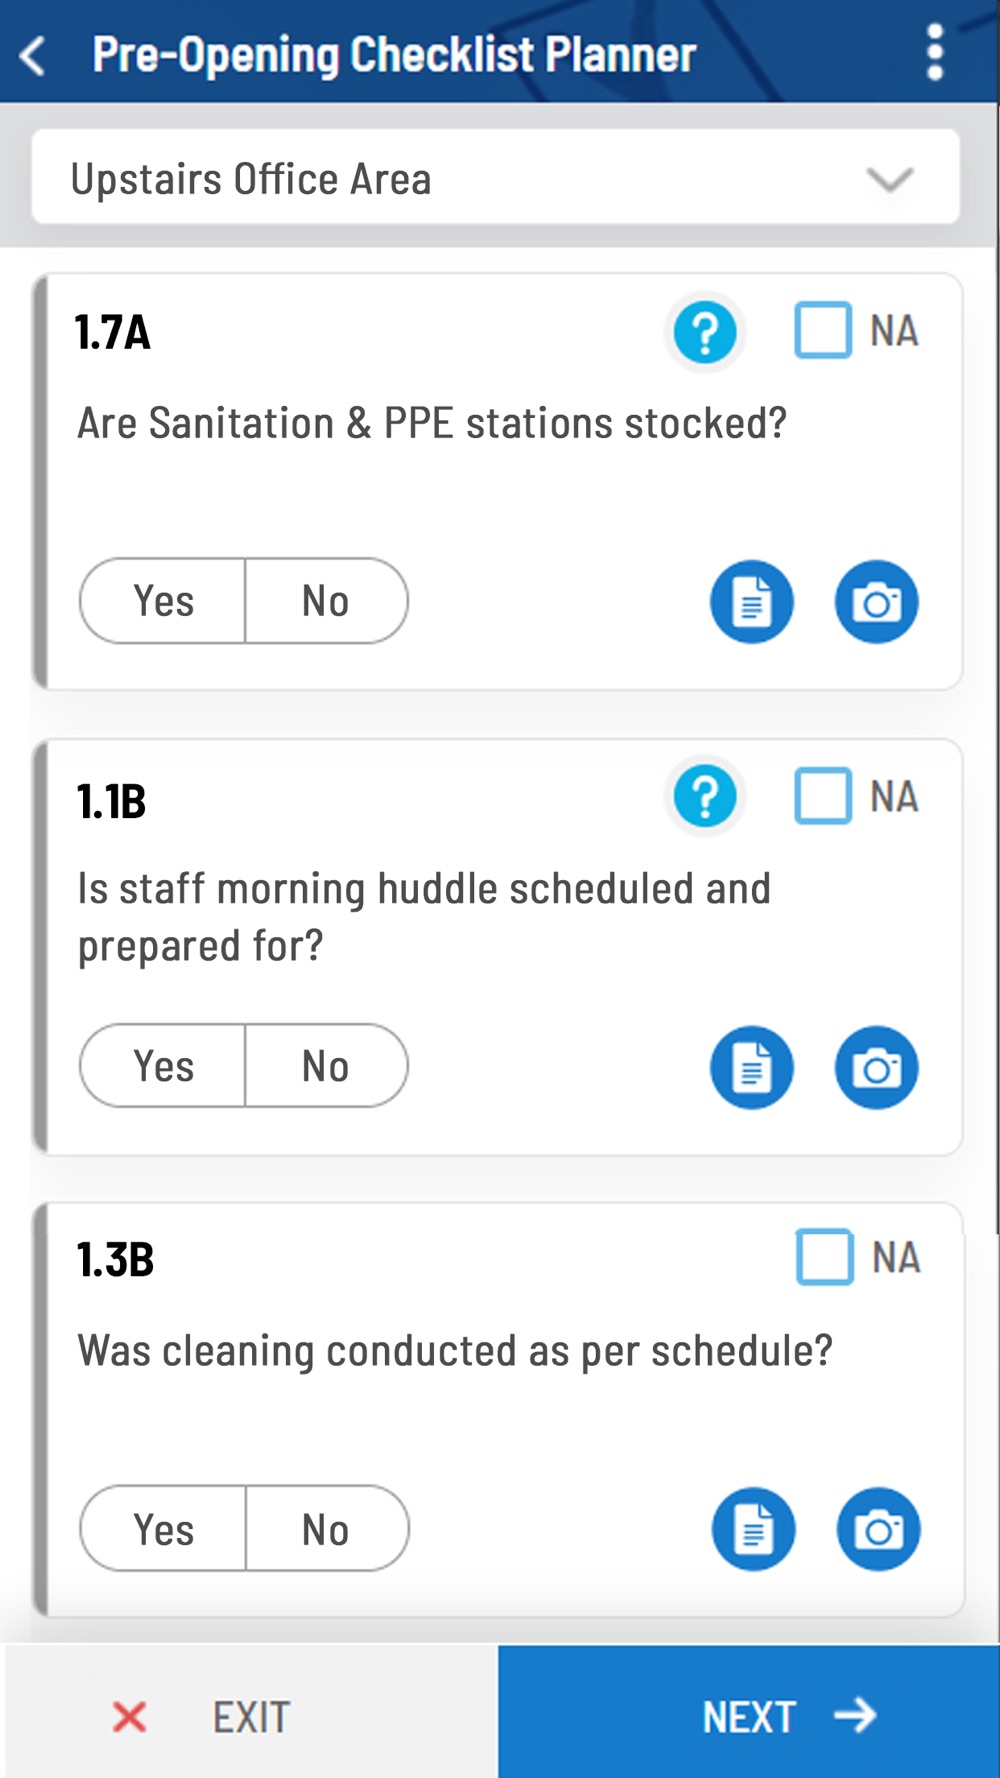This screenshot has height=1778, width=1000.
Task: Select Yes for cleaning conducted as scheduled
Action: 163,1529
